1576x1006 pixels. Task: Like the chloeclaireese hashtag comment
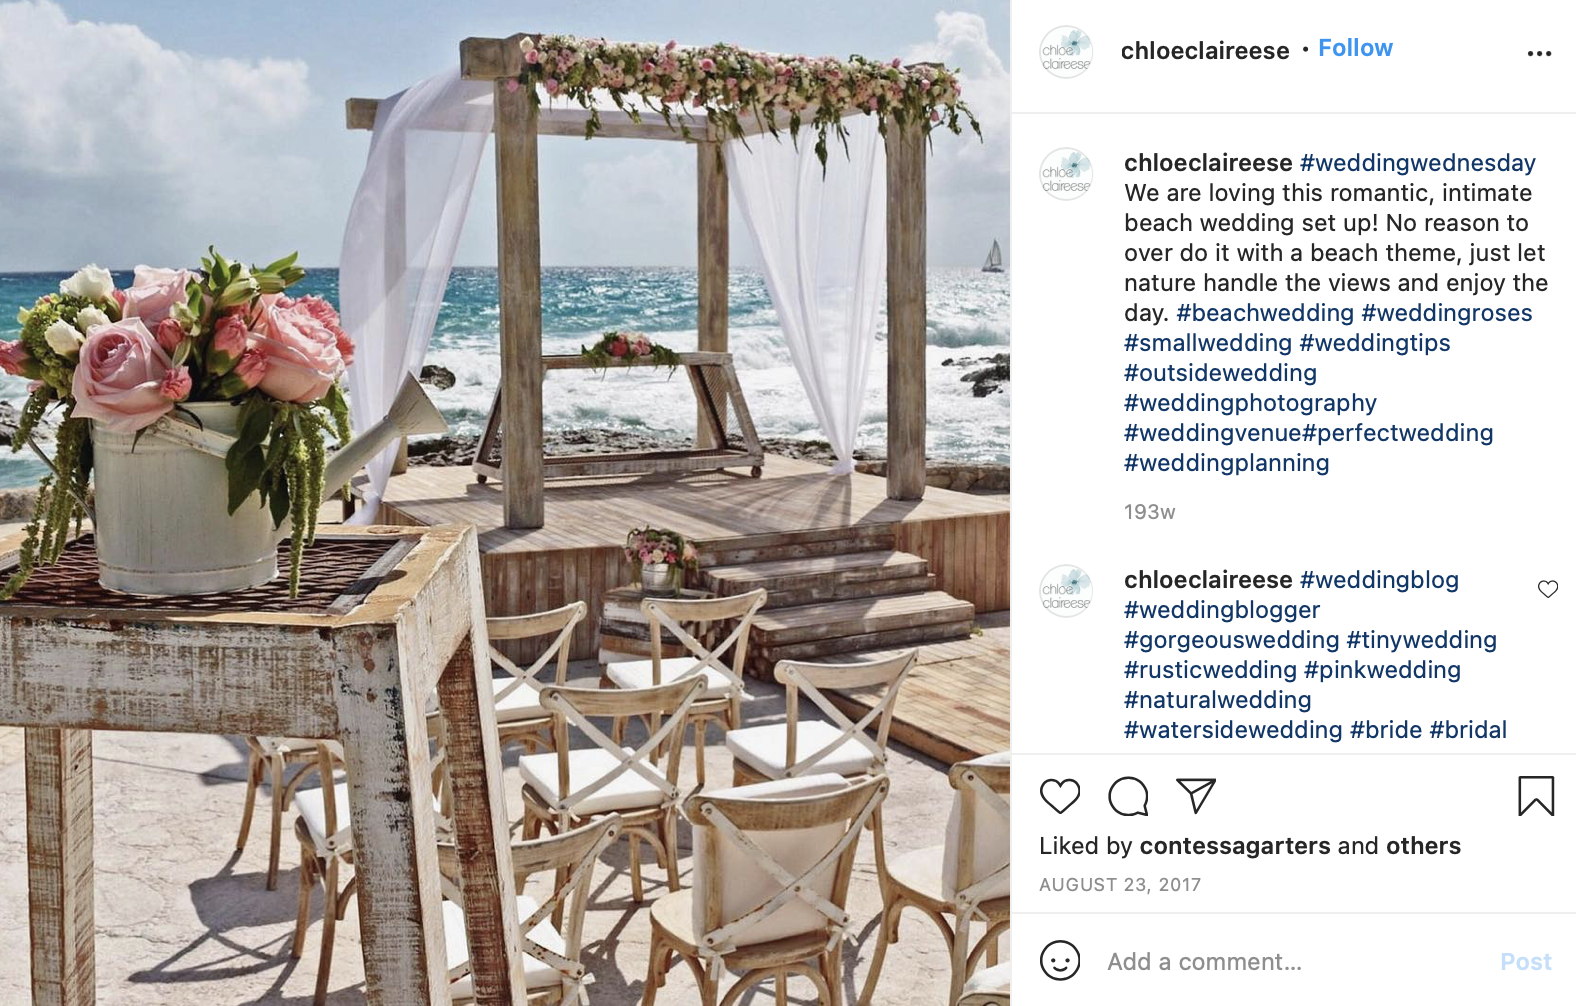coord(1548,589)
